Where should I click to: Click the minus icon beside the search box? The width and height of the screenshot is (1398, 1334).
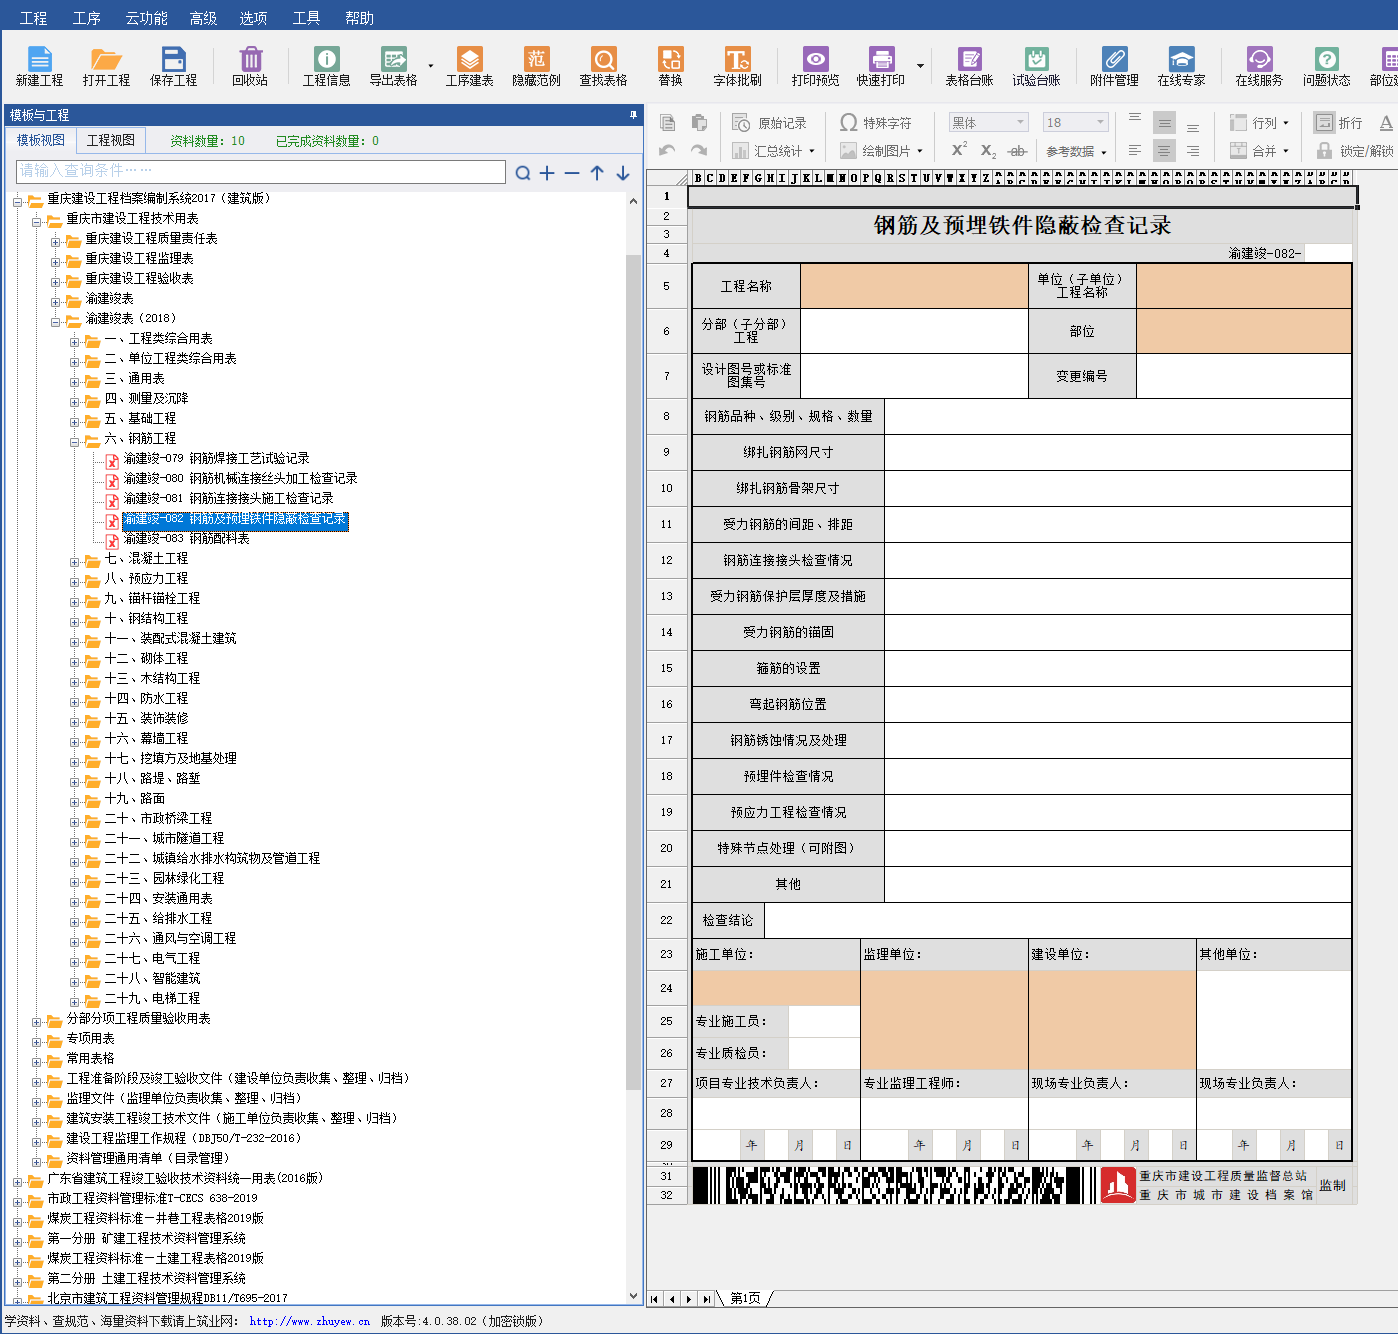click(572, 173)
